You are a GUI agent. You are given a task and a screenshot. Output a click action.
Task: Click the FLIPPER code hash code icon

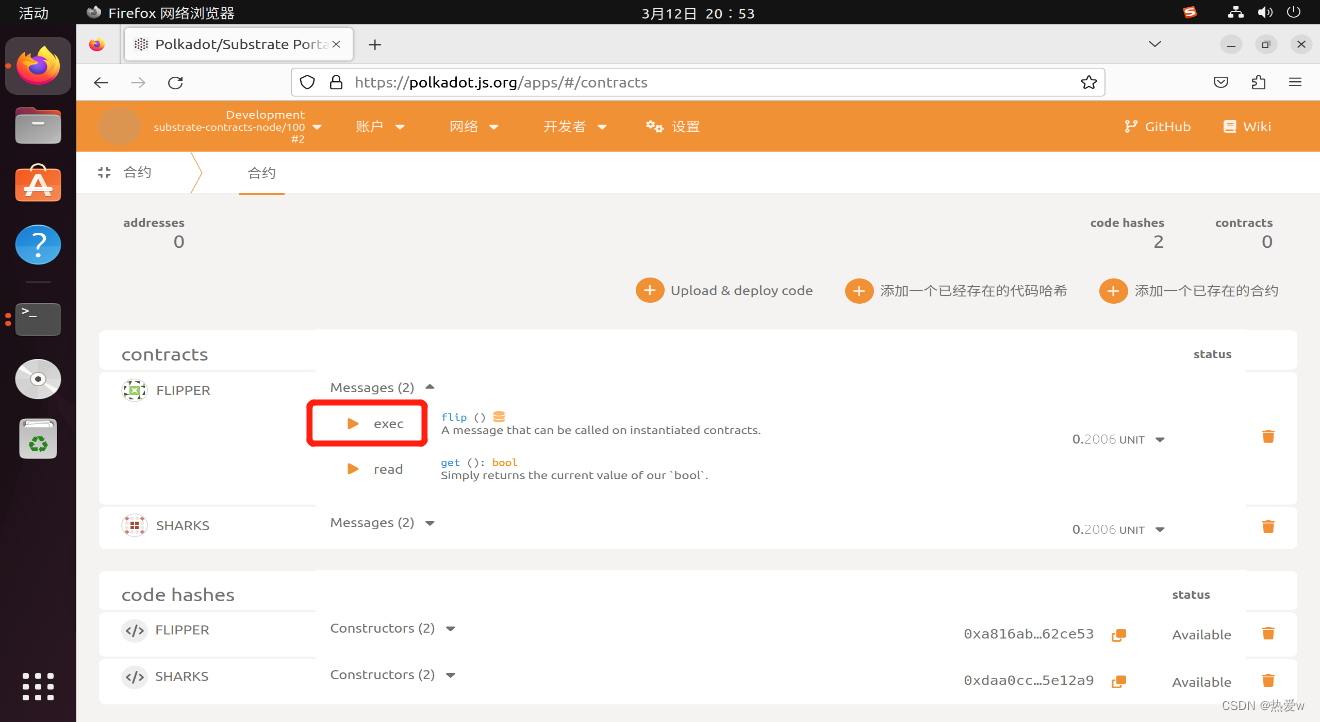tap(134, 630)
